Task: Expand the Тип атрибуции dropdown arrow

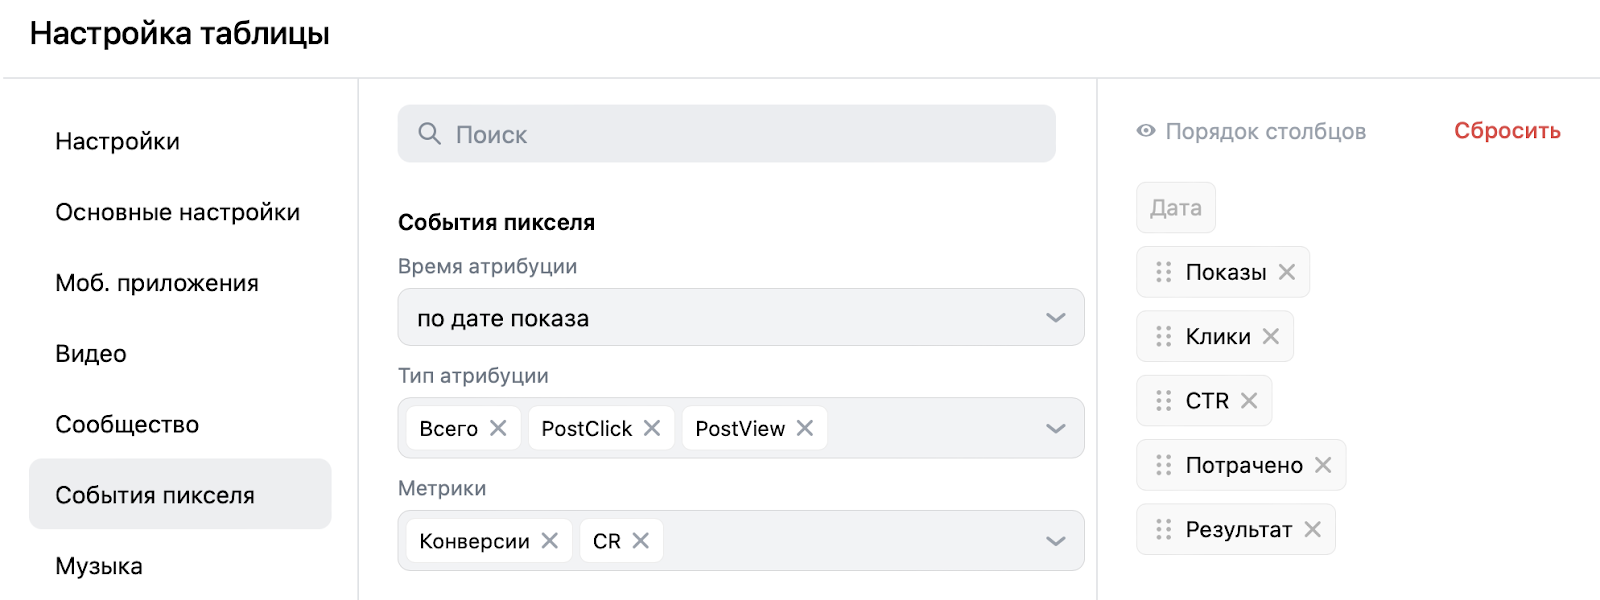Action: pyautogui.click(x=1055, y=428)
